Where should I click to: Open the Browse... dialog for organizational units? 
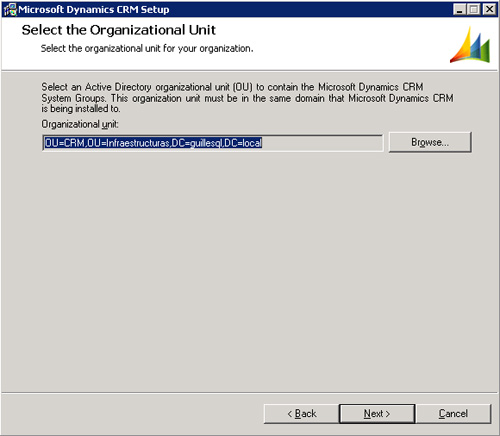tap(430, 142)
